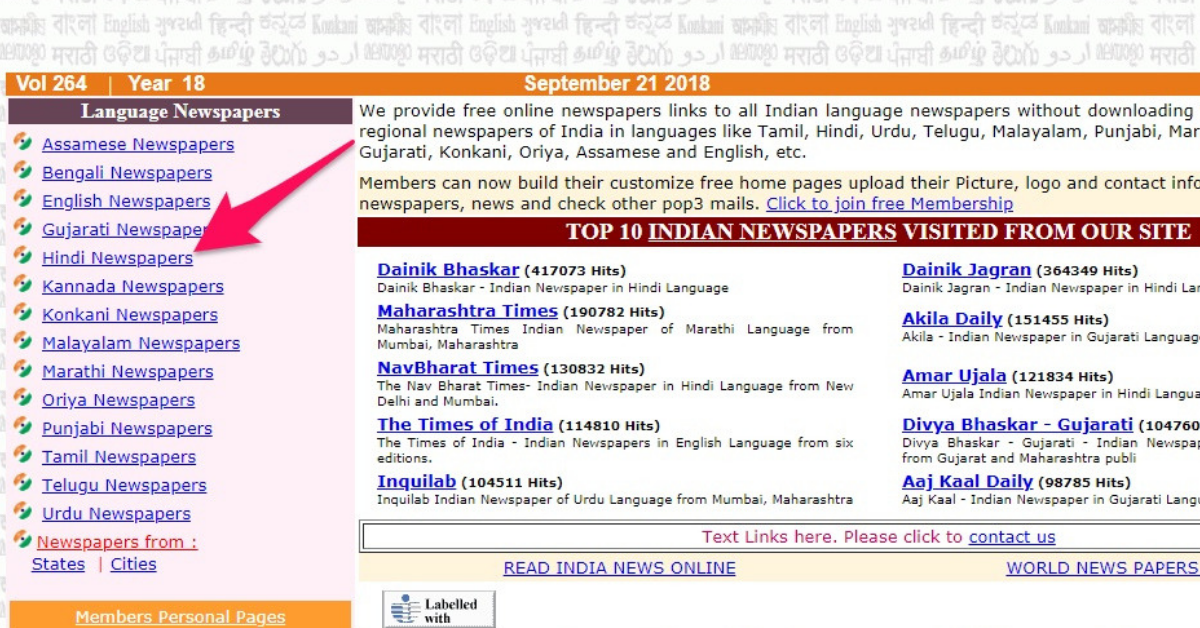1200x628 pixels.
Task: Click 'Click to join free Membership' link
Action: pyautogui.click(x=889, y=204)
